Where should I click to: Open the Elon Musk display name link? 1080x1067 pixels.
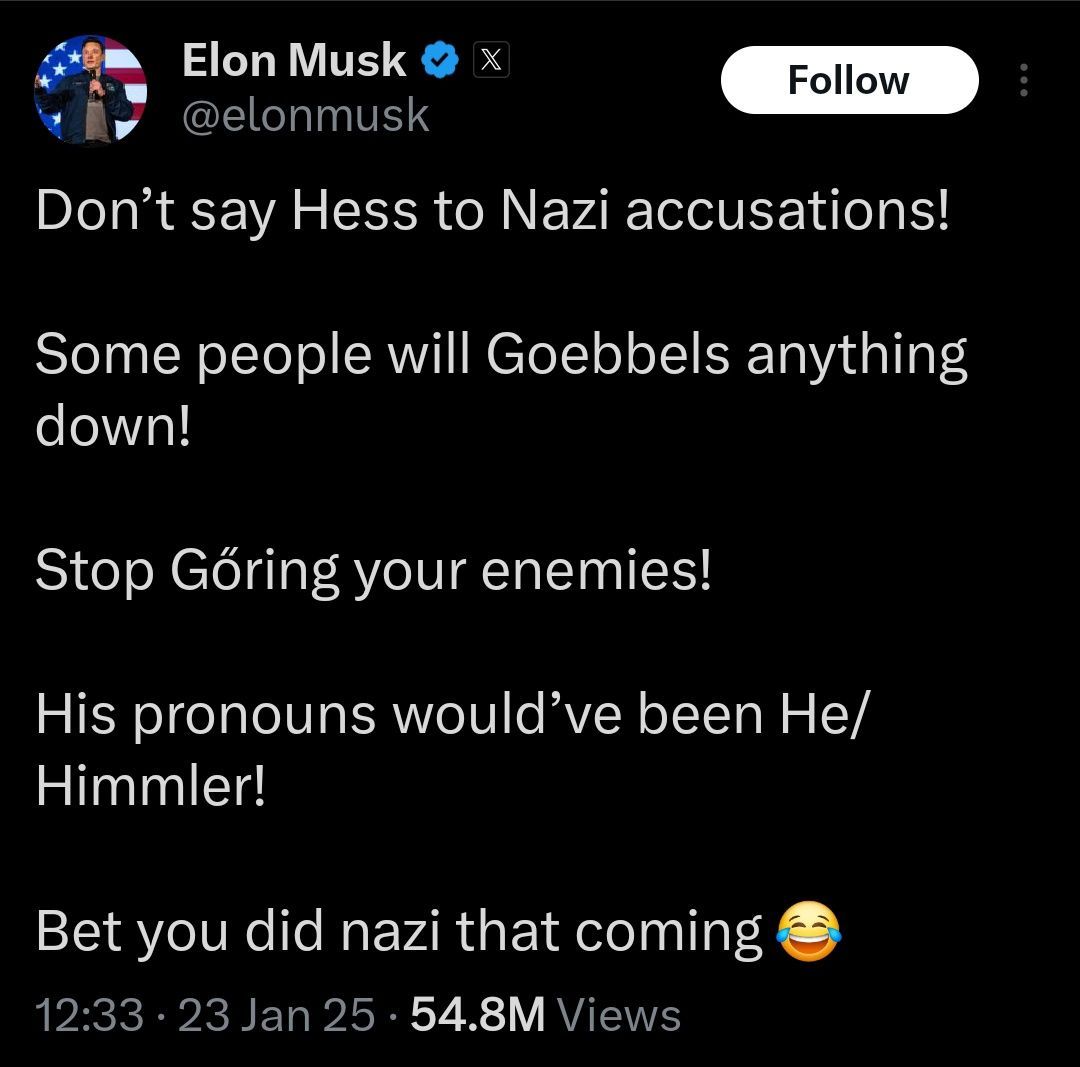294,62
